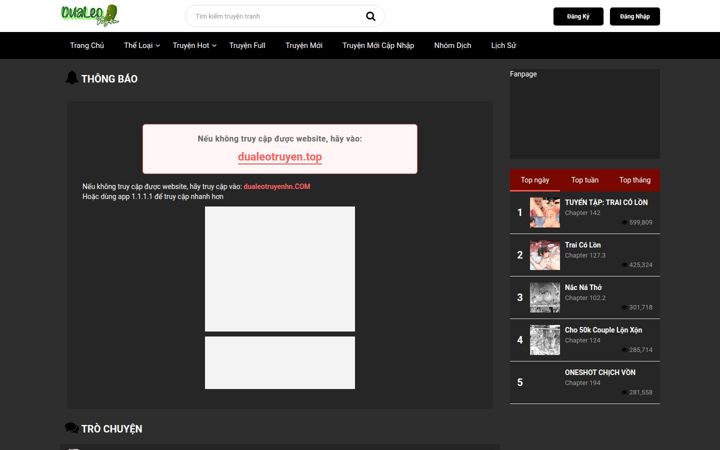Click the Fanpage label
Image resolution: width=720 pixels, height=450 pixels.
pyautogui.click(x=523, y=74)
